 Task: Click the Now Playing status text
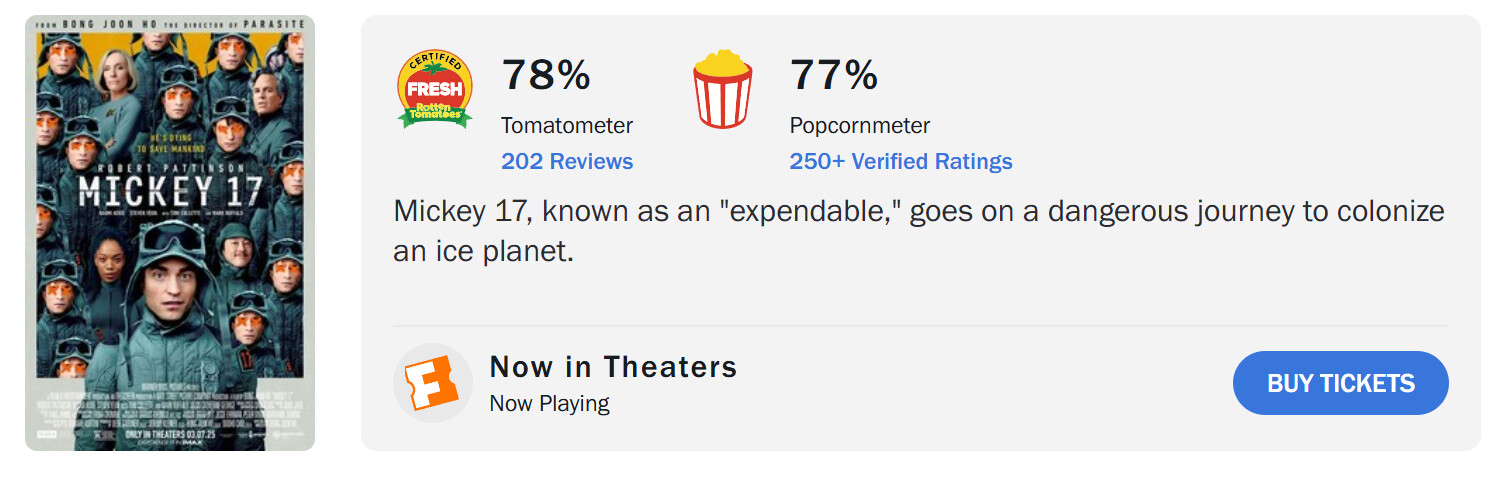point(549,404)
